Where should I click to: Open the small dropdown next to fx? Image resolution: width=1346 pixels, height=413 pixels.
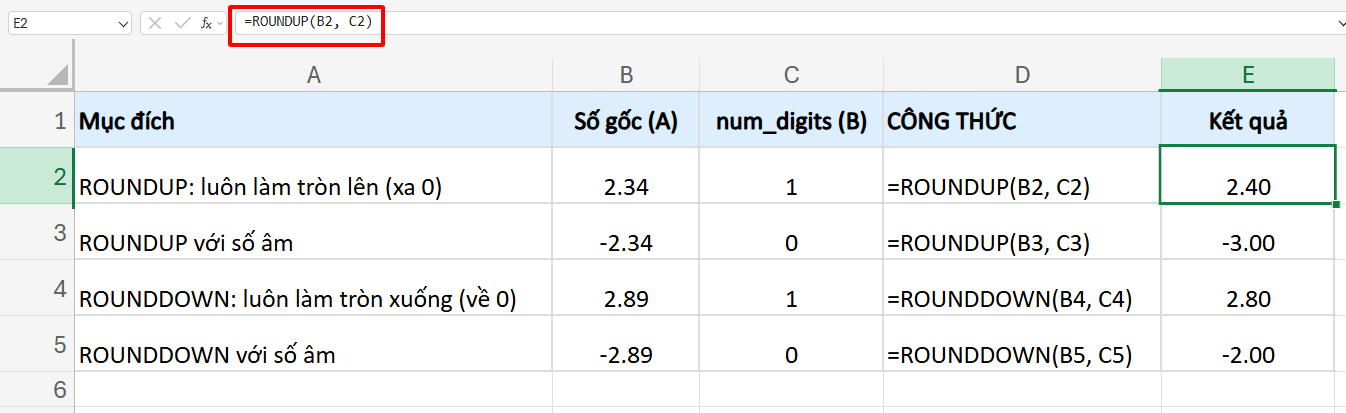click(220, 23)
